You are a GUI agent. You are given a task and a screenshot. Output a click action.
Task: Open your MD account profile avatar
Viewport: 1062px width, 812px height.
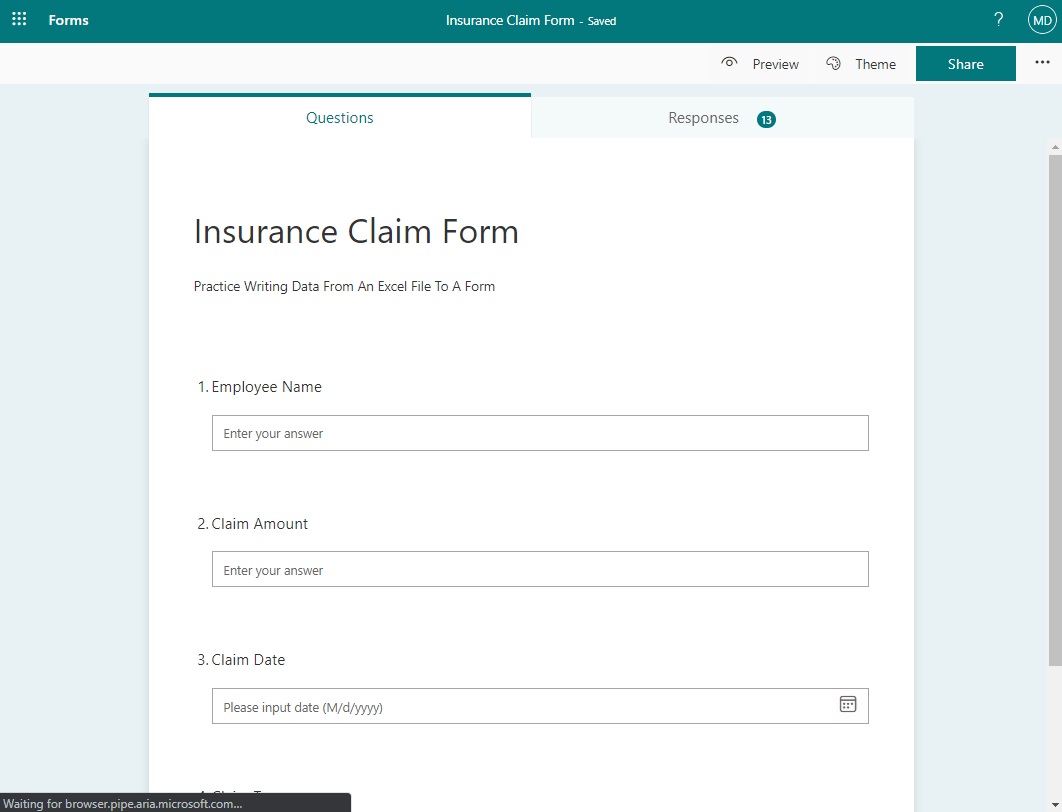pyautogui.click(x=1041, y=19)
